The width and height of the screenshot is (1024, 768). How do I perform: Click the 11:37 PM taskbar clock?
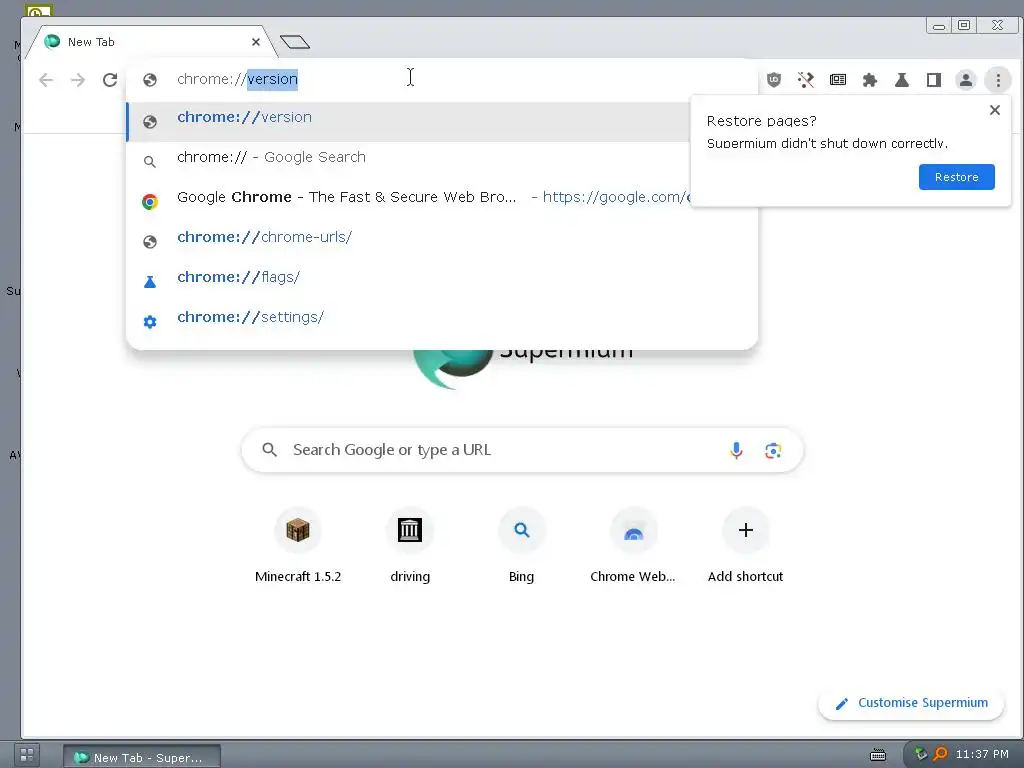pos(982,754)
